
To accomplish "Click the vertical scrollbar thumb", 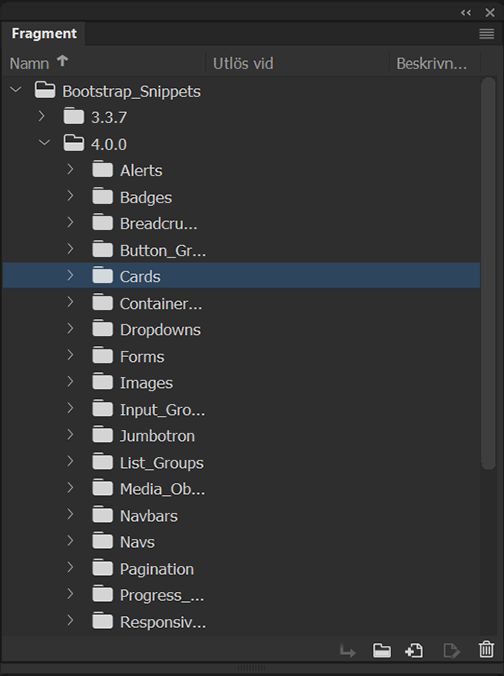I will [x=488, y=273].
